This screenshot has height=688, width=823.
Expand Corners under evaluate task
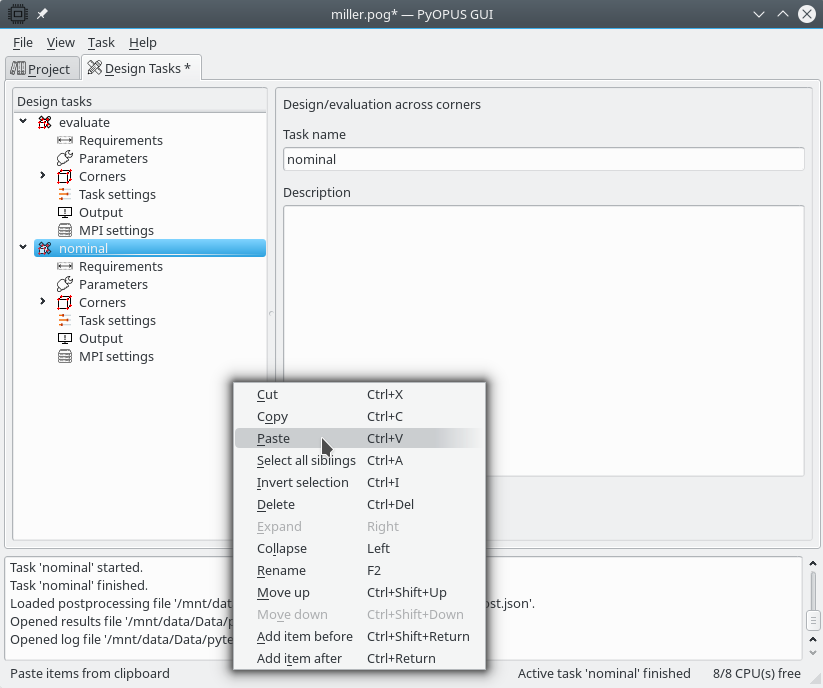pos(43,176)
